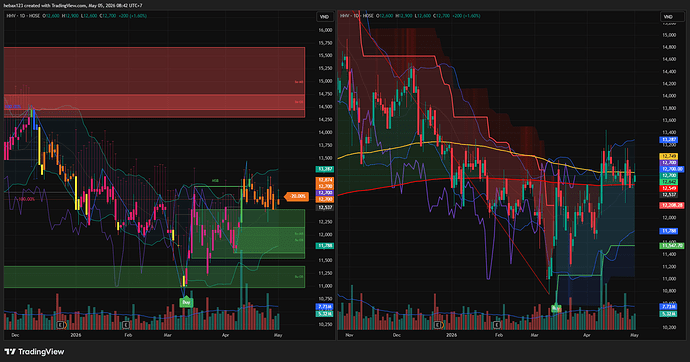Select the green Buy signal marker on right chart

click(x=556, y=308)
